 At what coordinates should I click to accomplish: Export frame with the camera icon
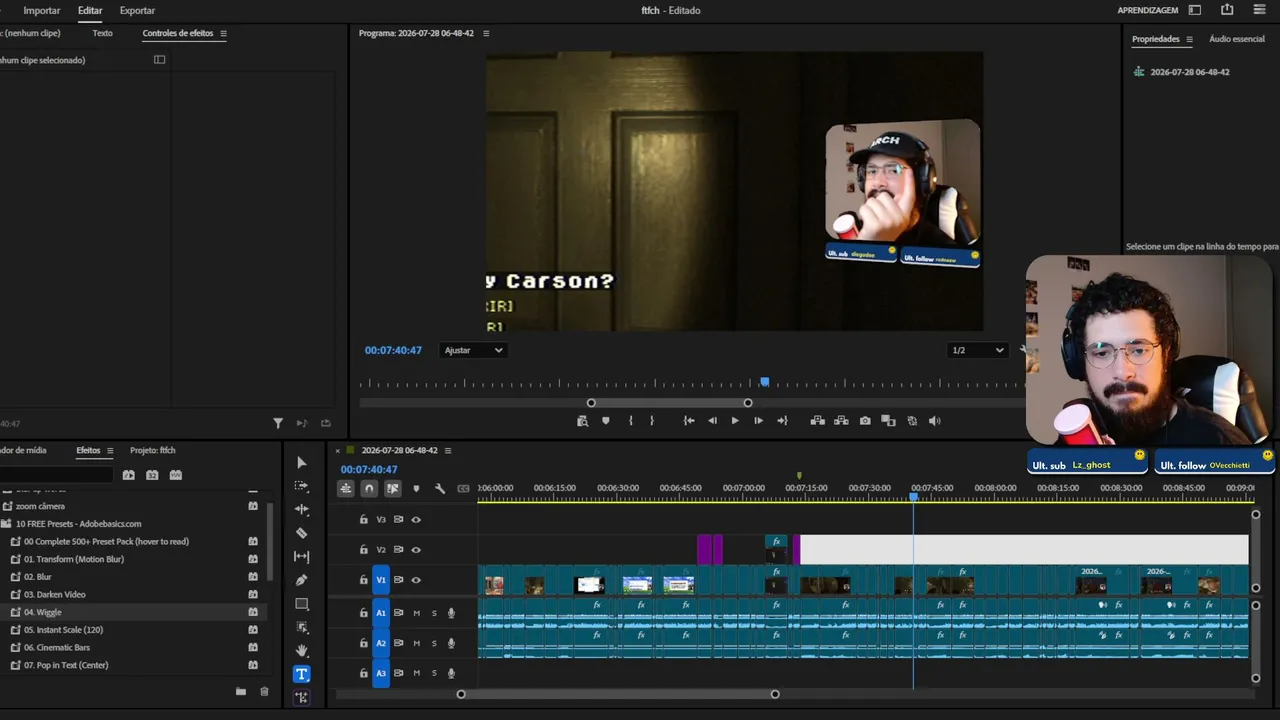tap(865, 421)
